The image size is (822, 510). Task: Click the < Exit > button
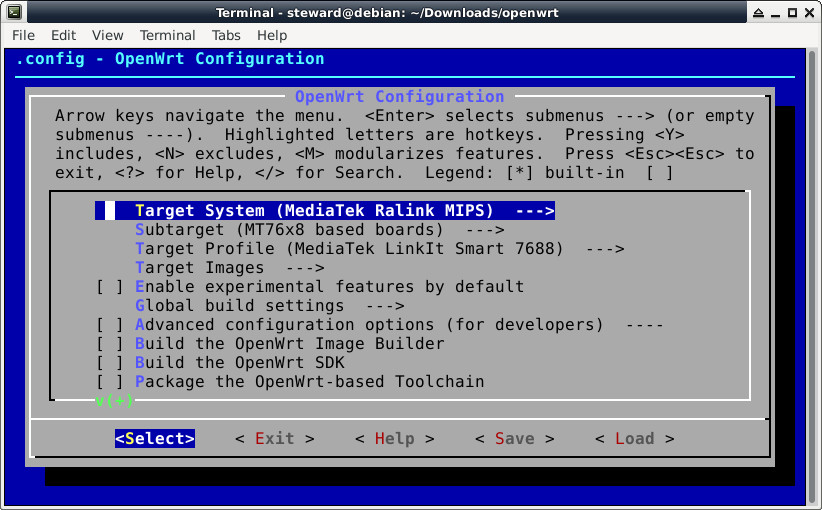click(x=275, y=439)
